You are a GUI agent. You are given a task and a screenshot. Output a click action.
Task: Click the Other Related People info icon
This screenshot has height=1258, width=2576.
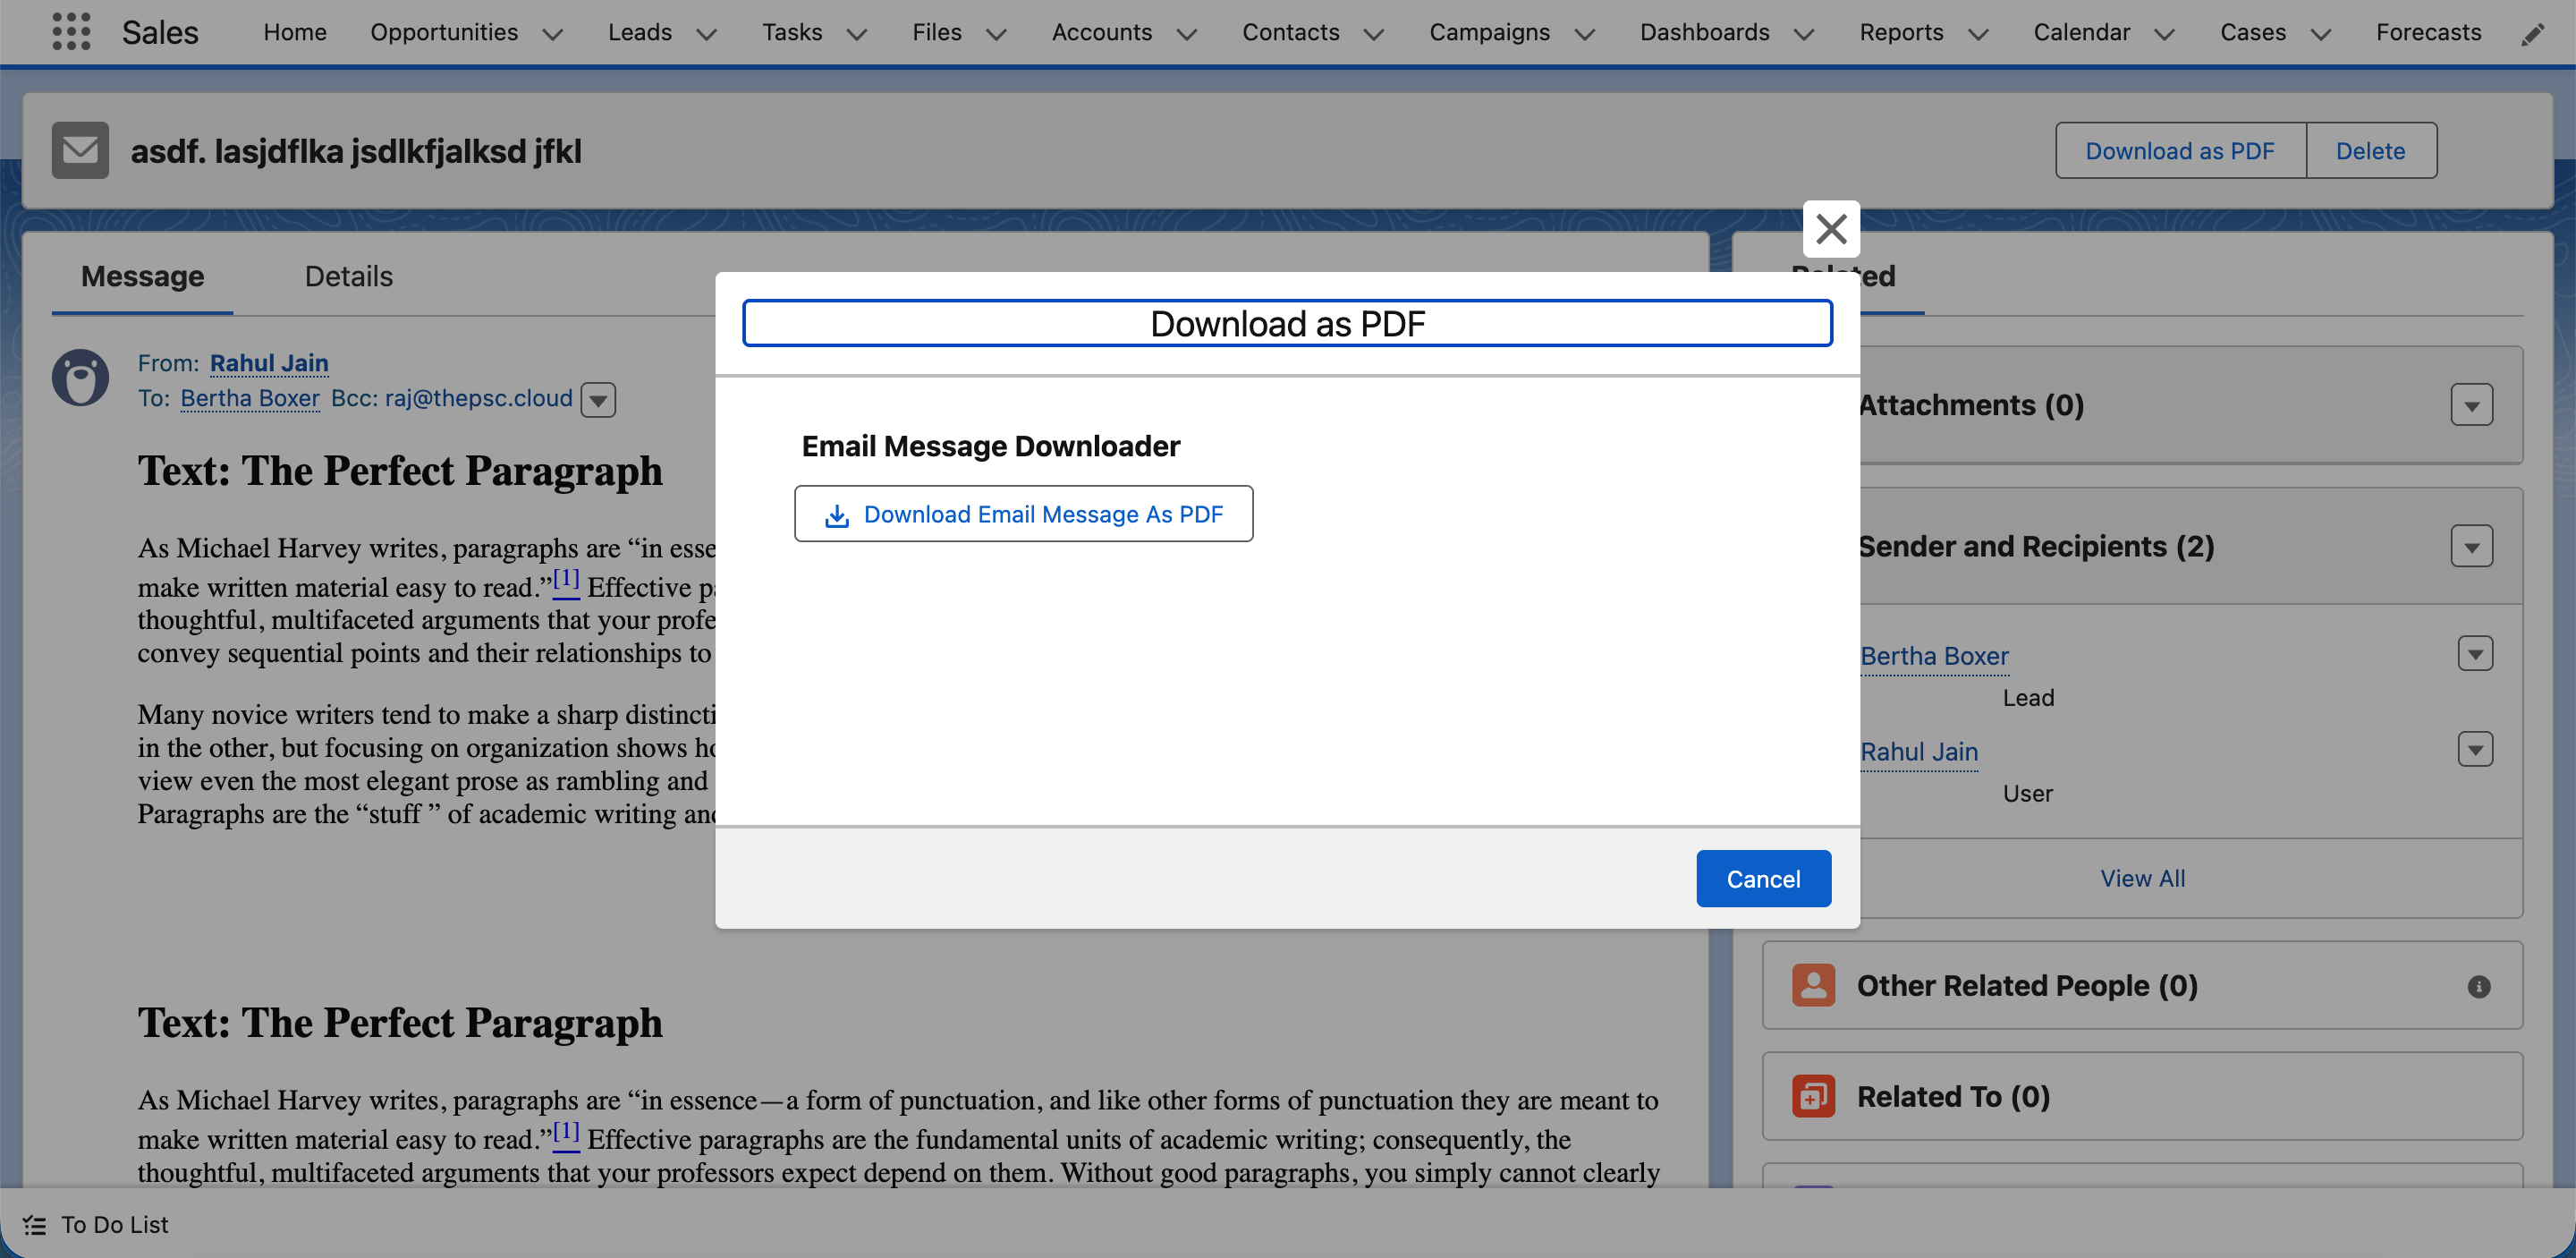2478,987
